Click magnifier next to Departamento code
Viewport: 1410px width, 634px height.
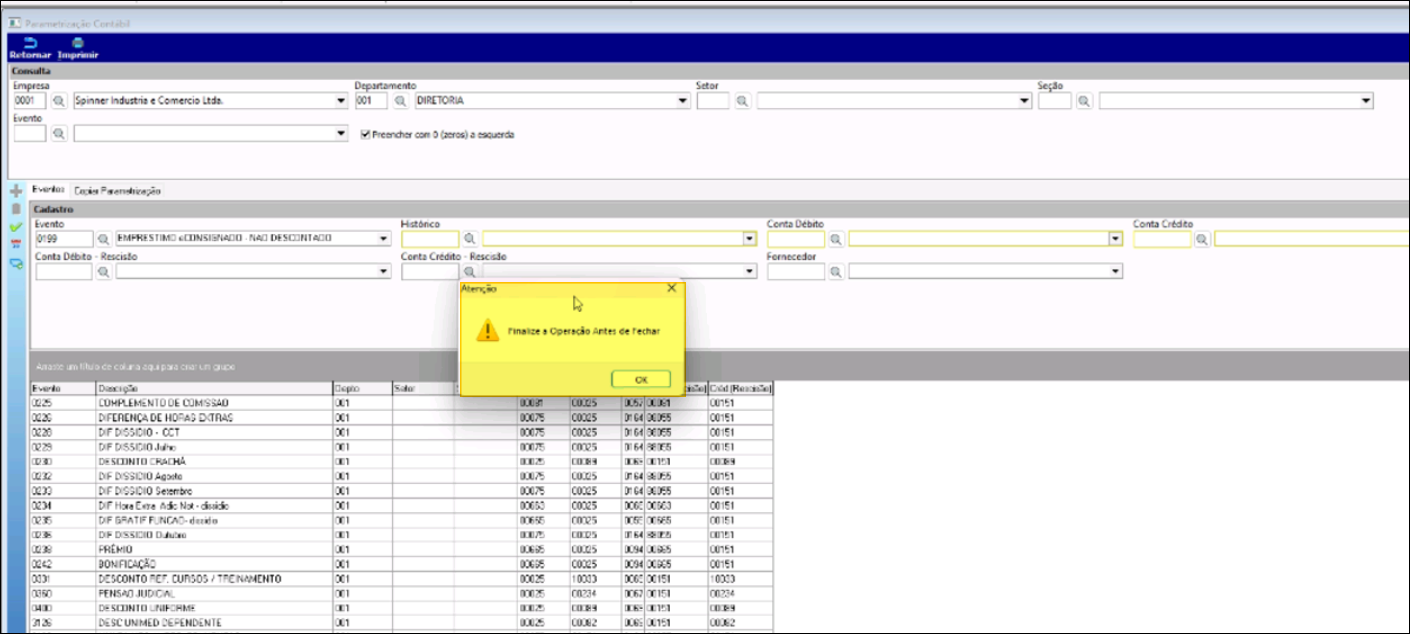pos(400,101)
